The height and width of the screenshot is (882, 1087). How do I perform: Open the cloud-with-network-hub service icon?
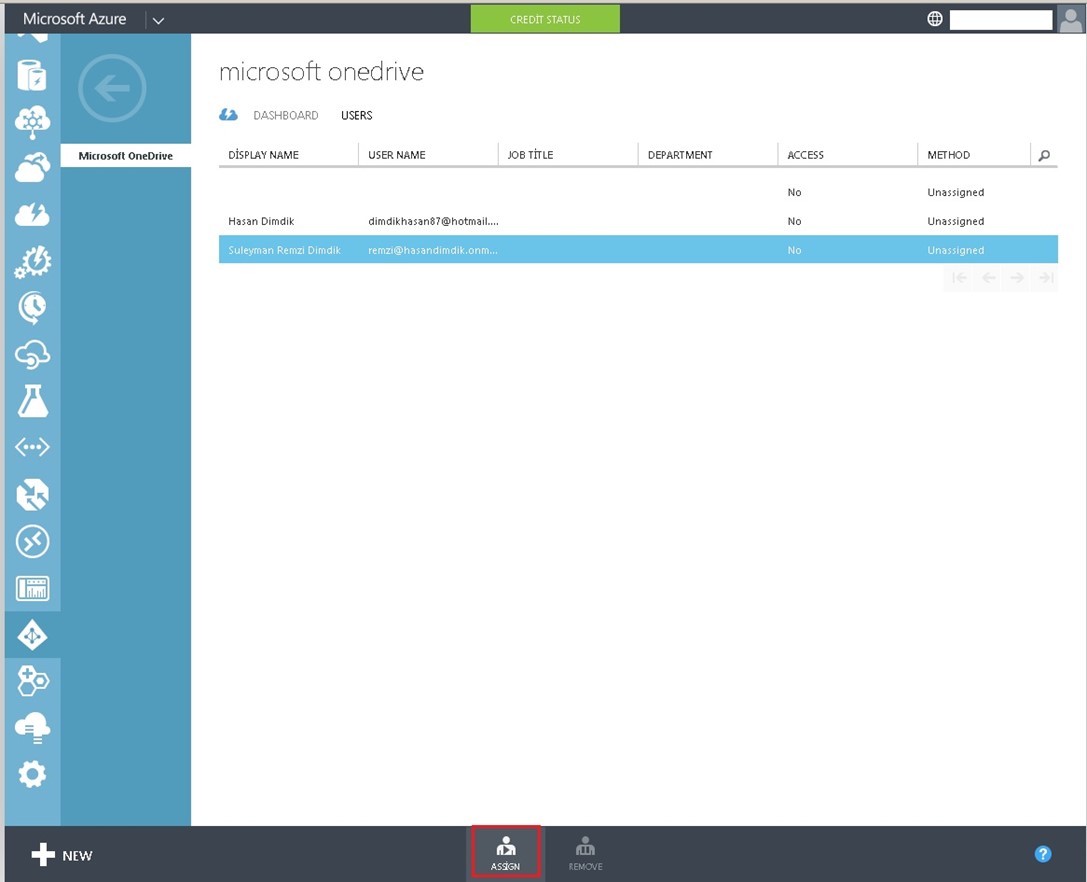32,122
